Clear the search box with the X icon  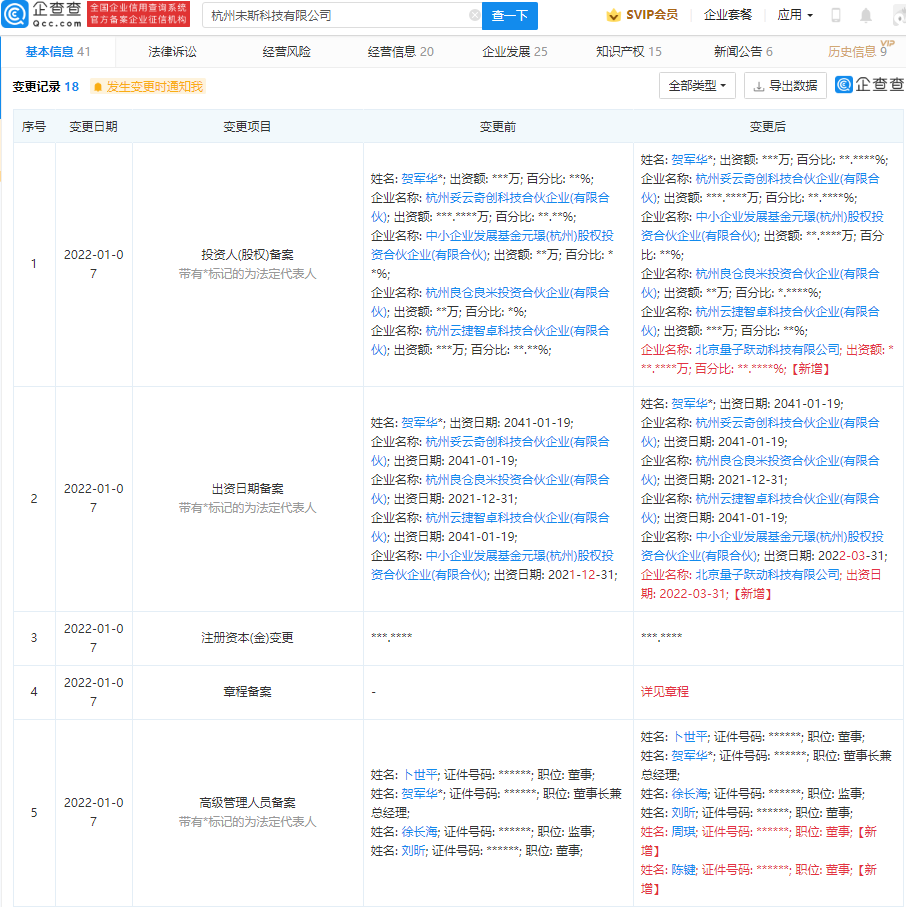474,16
